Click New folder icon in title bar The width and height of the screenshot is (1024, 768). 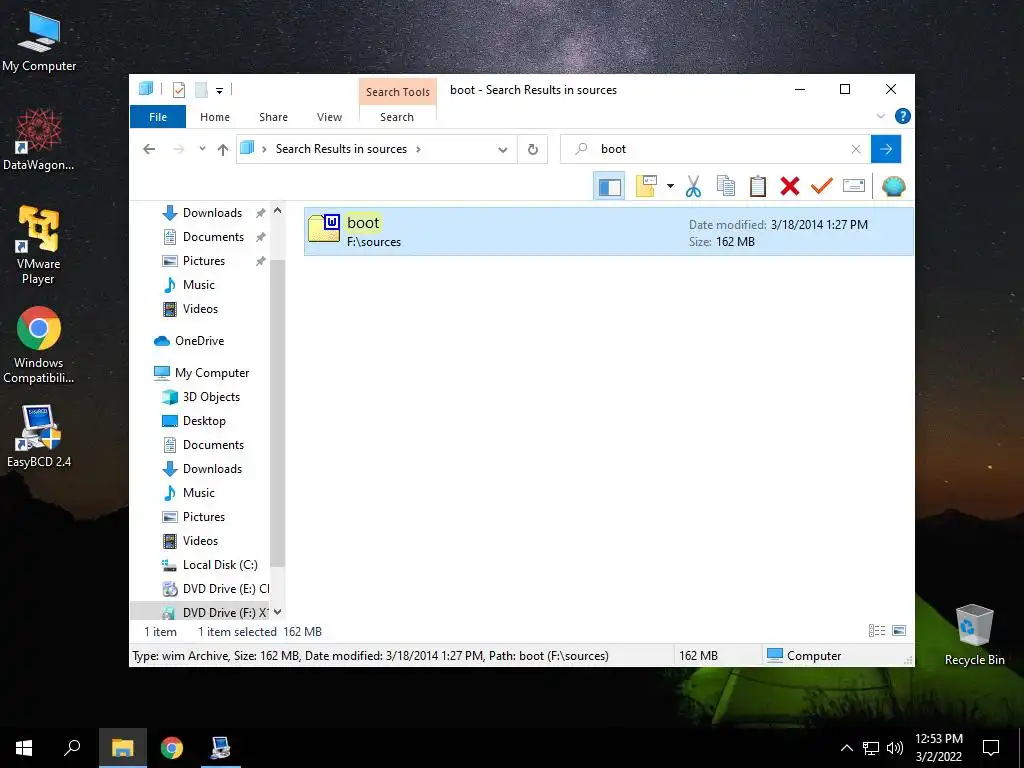tap(201, 89)
